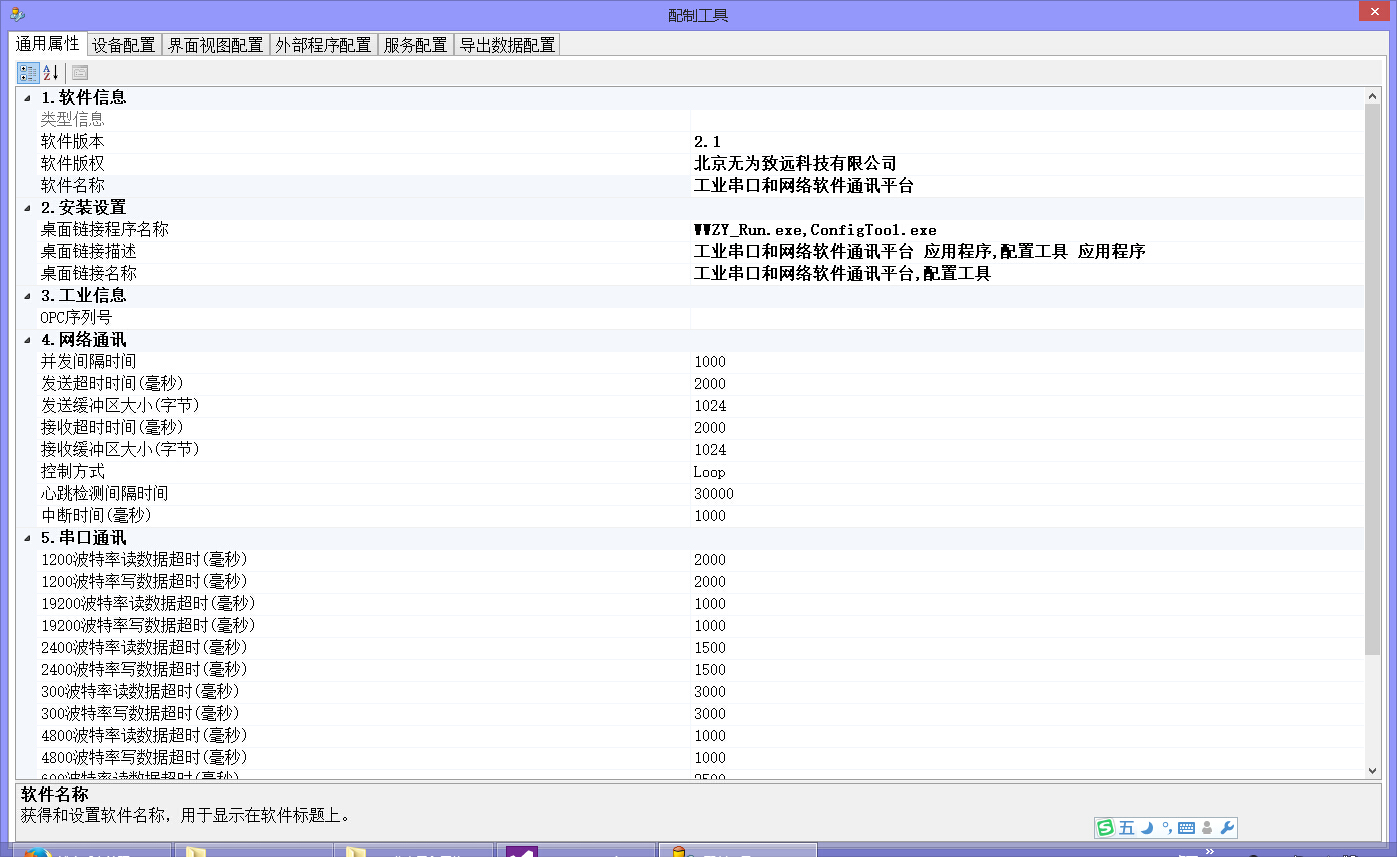This screenshot has height=857, width=1397.
Task: Click the property grid scroll up arrow
Action: coord(1373,96)
